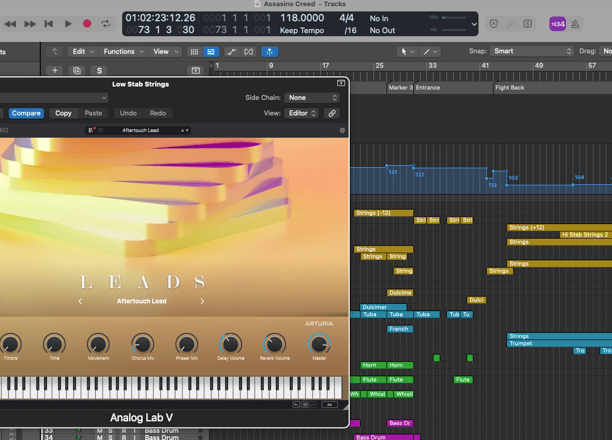
Task: Click the Fast Forward transport button
Action: click(x=30, y=24)
